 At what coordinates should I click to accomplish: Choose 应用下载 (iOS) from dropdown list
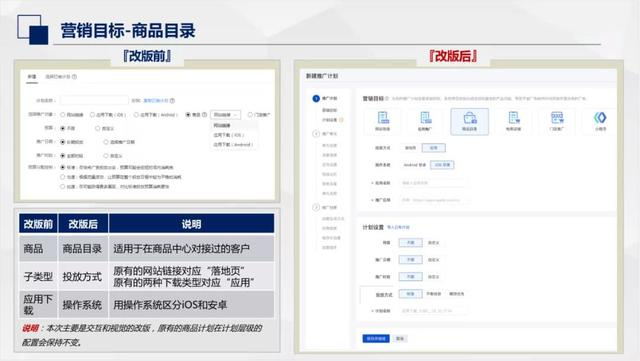pos(229,135)
